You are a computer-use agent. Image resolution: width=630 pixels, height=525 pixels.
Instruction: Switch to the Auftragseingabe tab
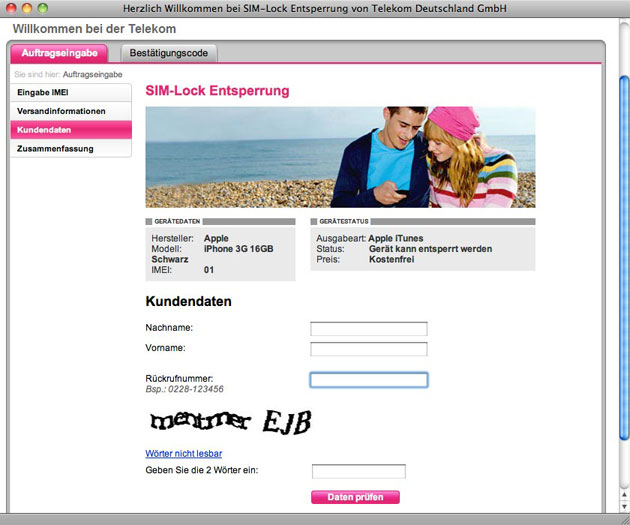click(59, 53)
